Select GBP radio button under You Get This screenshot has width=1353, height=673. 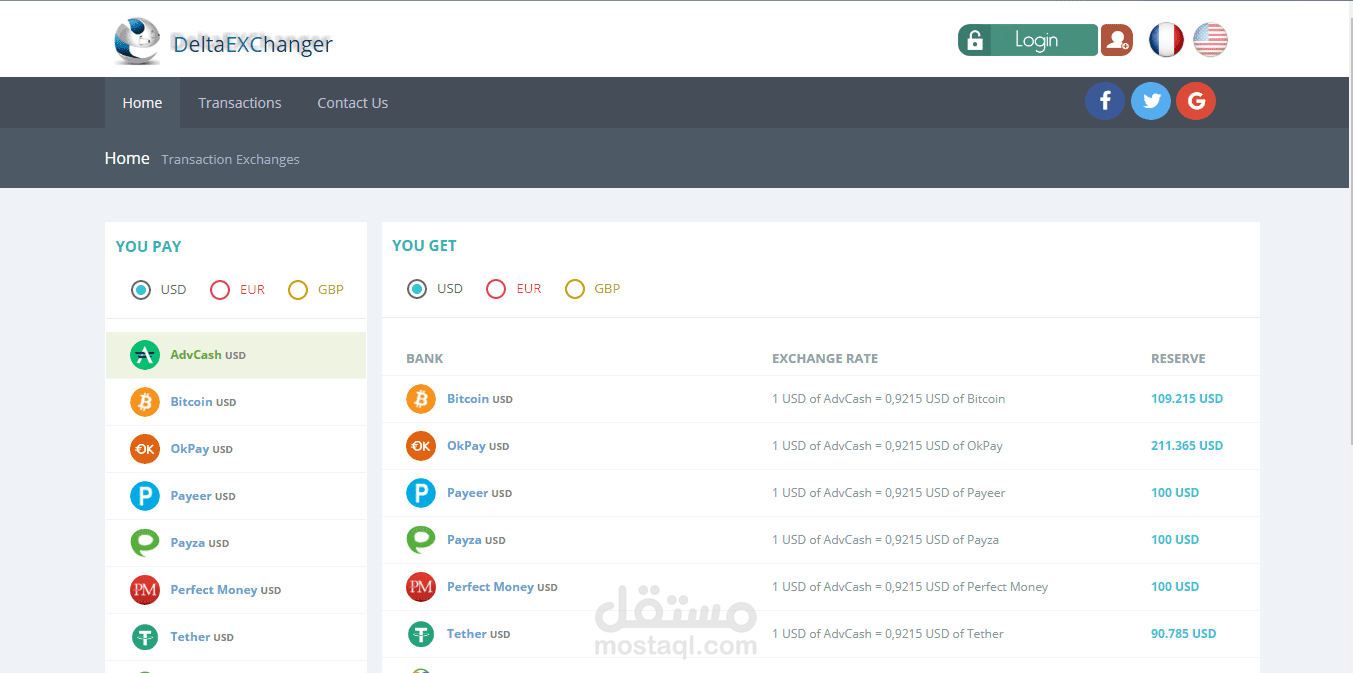[x=574, y=288]
